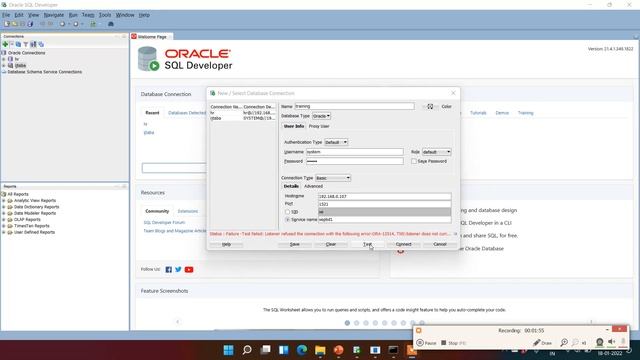Expand User Defined Reports node
Screen dimensions: 640x360
point(4,232)
